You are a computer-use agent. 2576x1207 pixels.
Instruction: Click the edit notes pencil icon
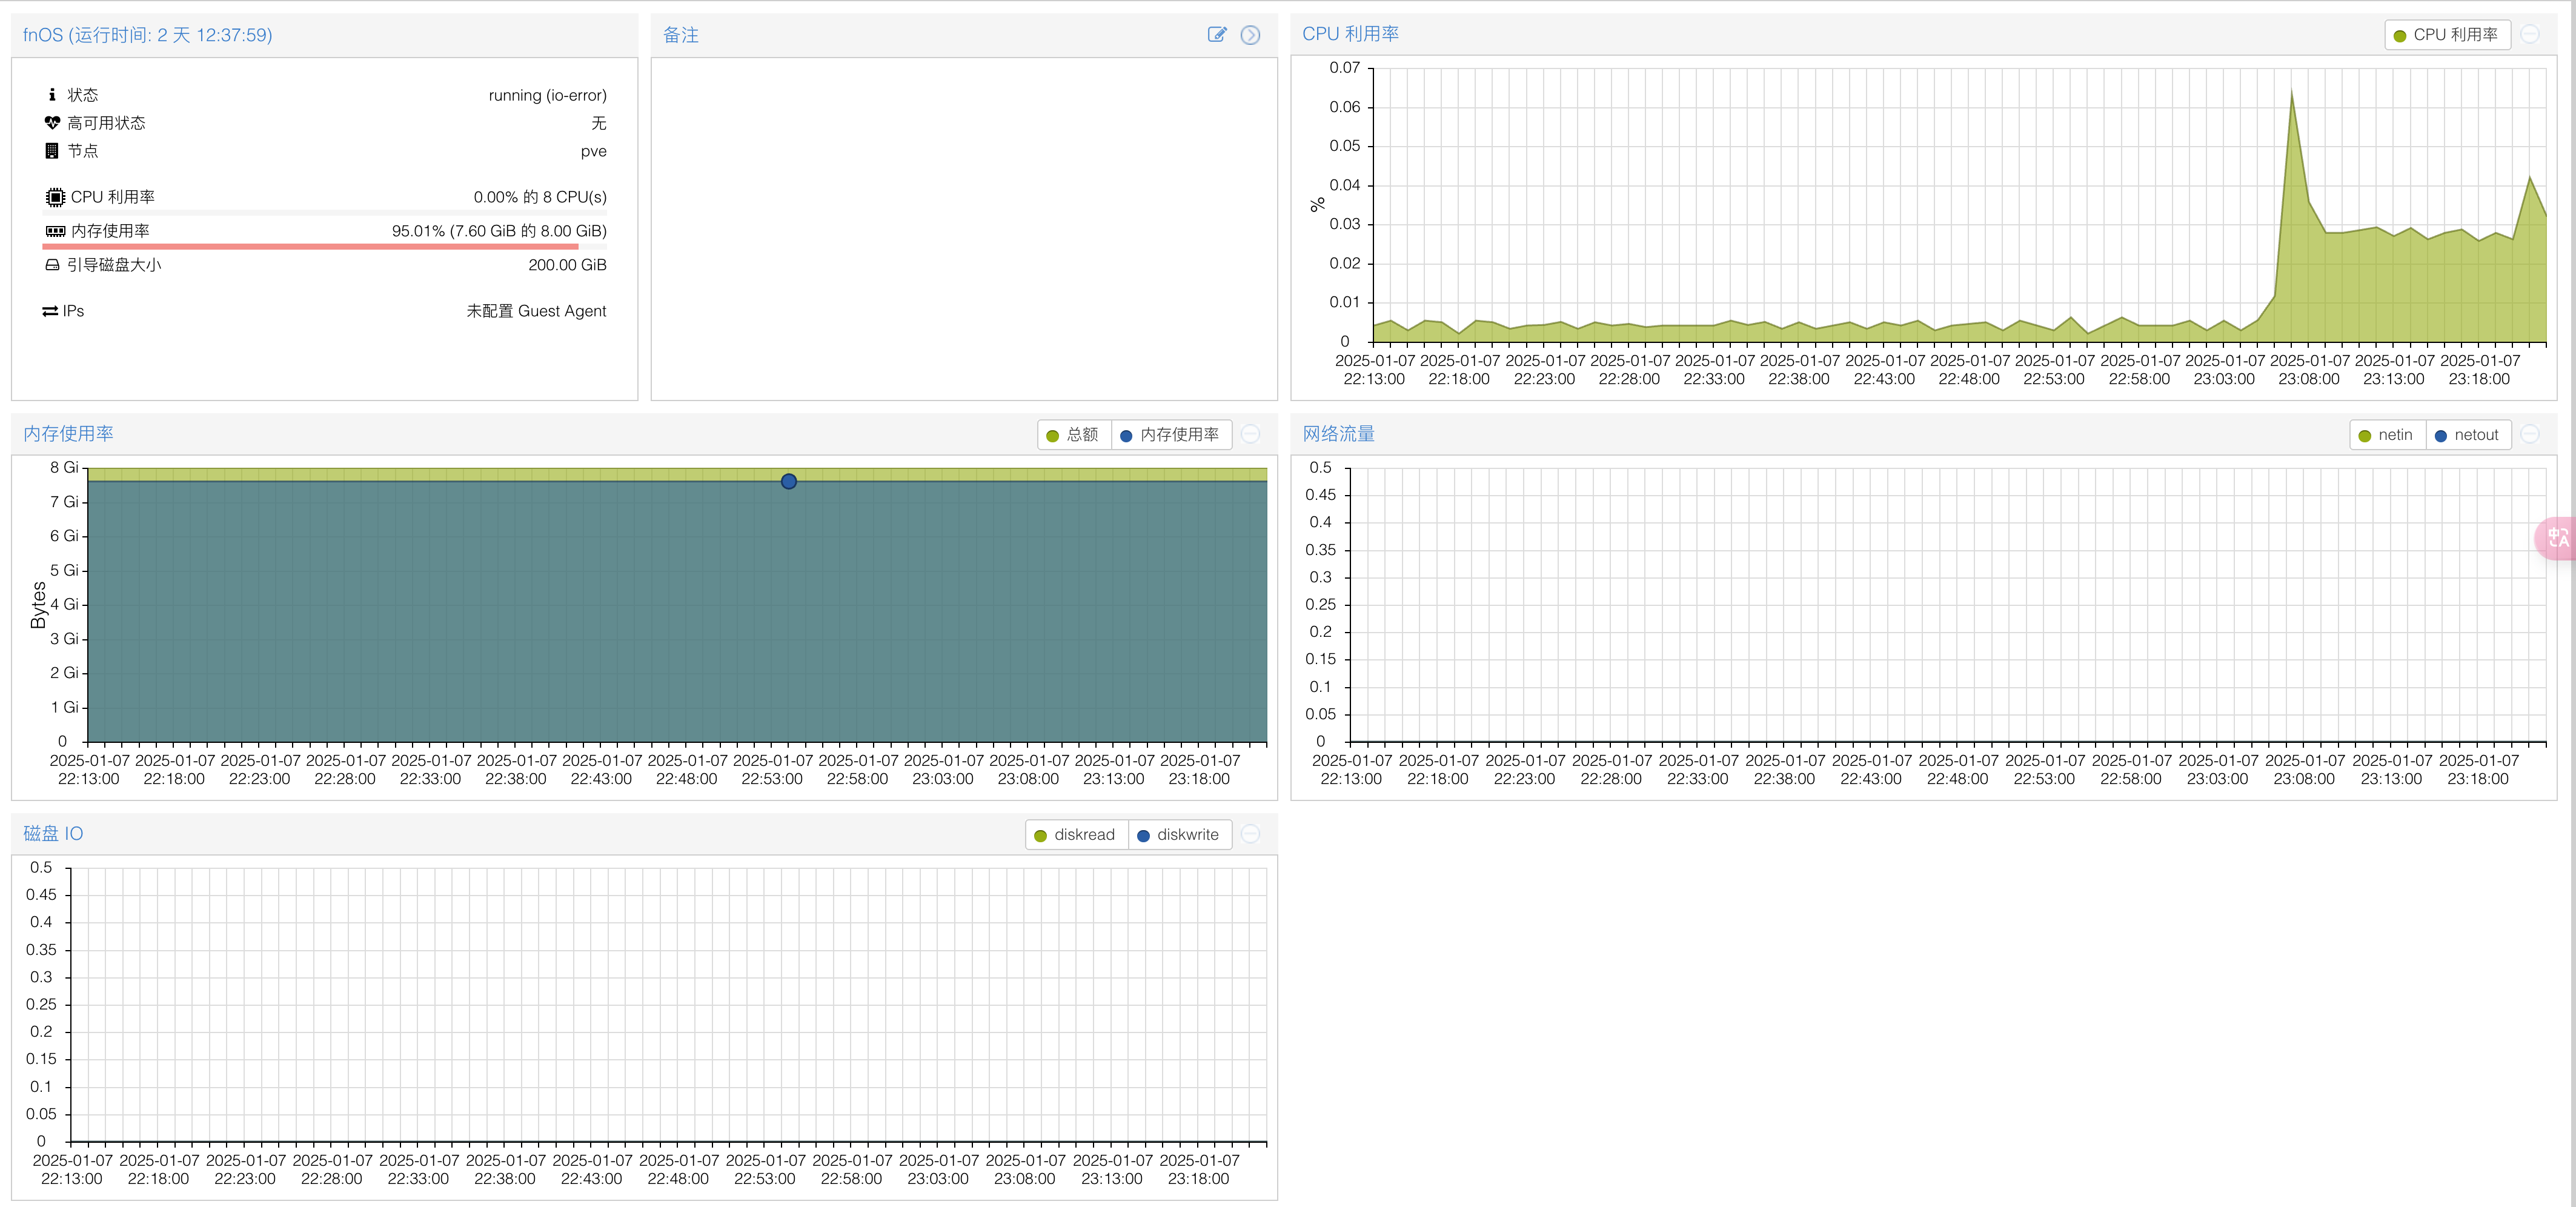1217,35
